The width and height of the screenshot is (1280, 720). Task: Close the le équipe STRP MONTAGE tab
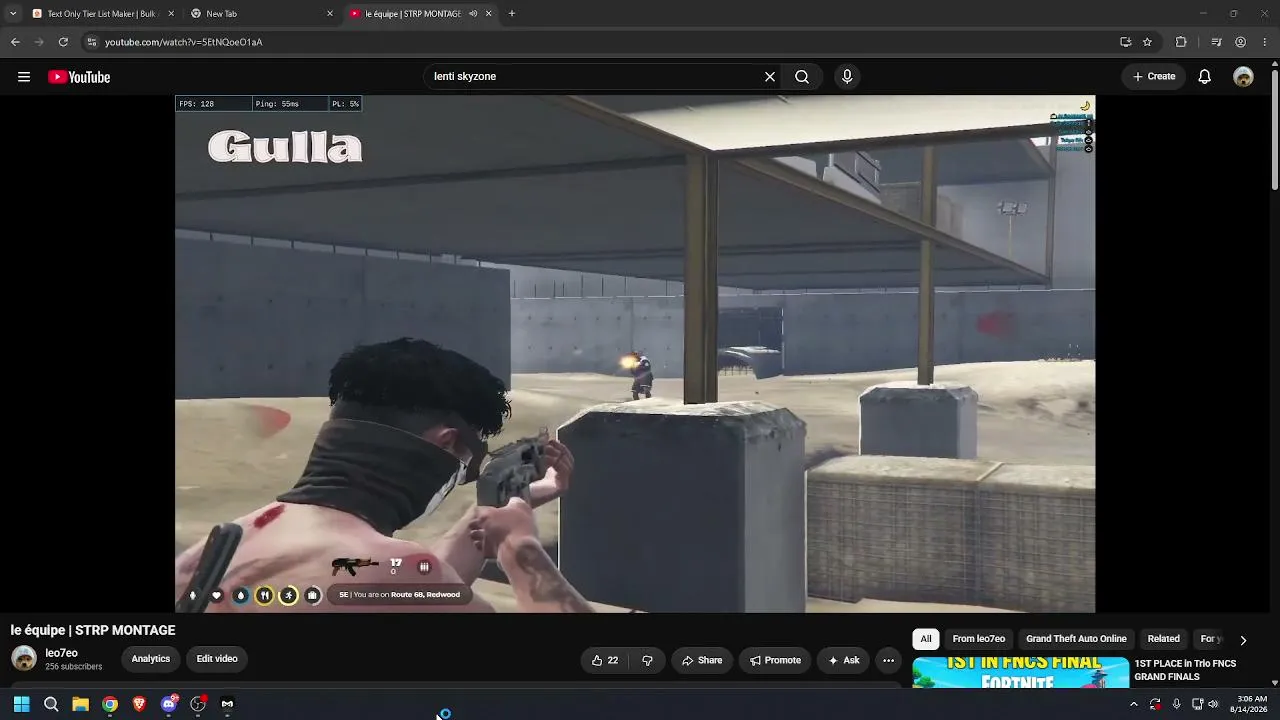488,14
